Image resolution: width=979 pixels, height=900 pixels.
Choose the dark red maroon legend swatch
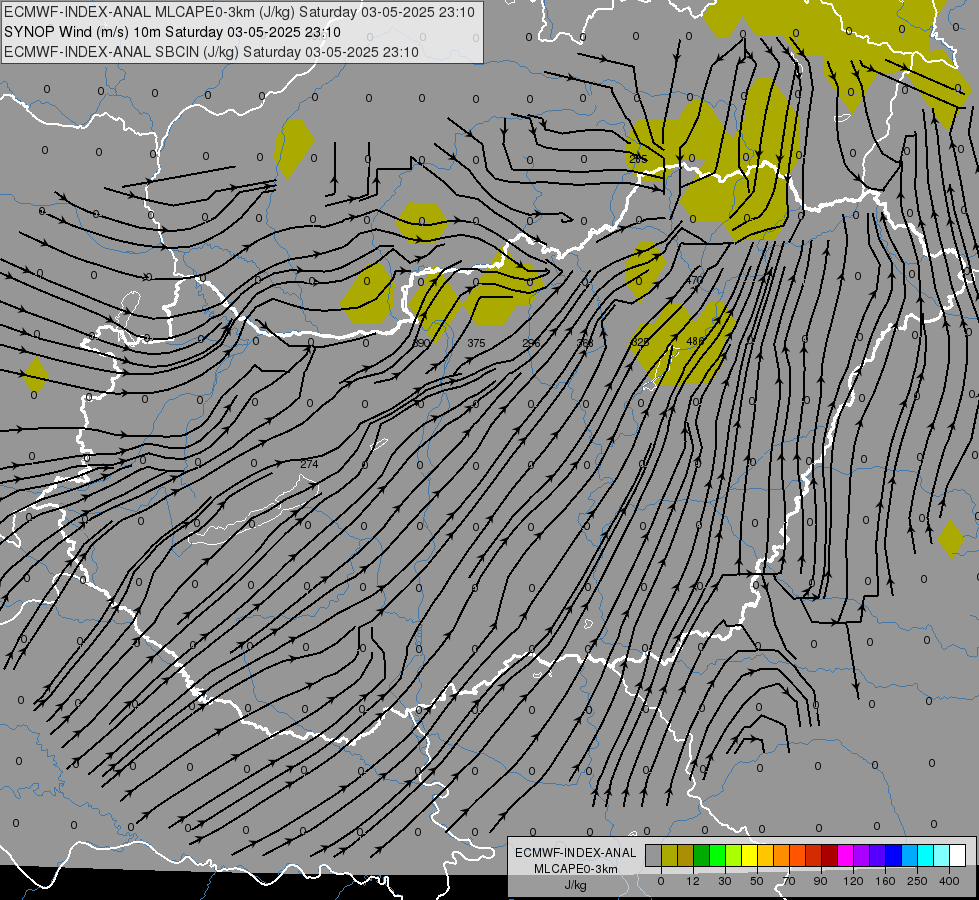[x=830, y=856]
